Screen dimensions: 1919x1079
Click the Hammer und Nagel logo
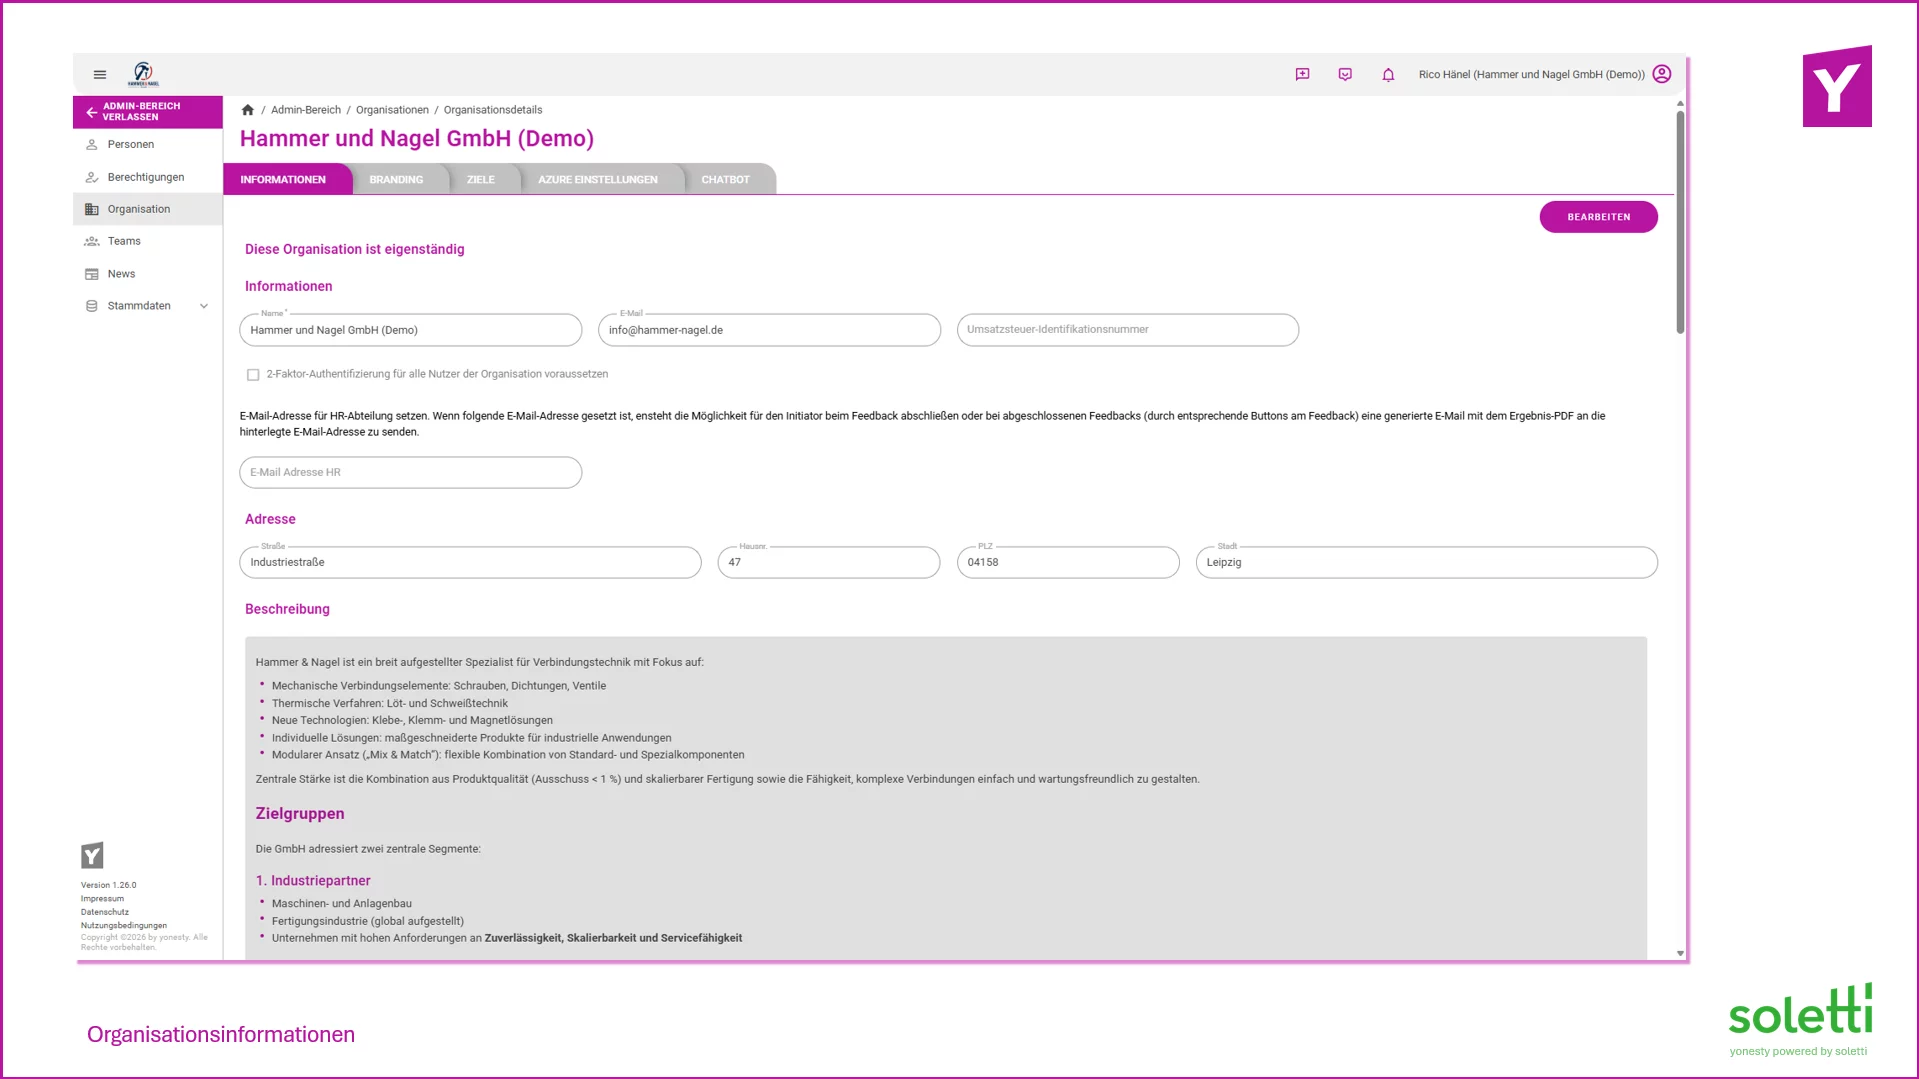pos(143,74)
